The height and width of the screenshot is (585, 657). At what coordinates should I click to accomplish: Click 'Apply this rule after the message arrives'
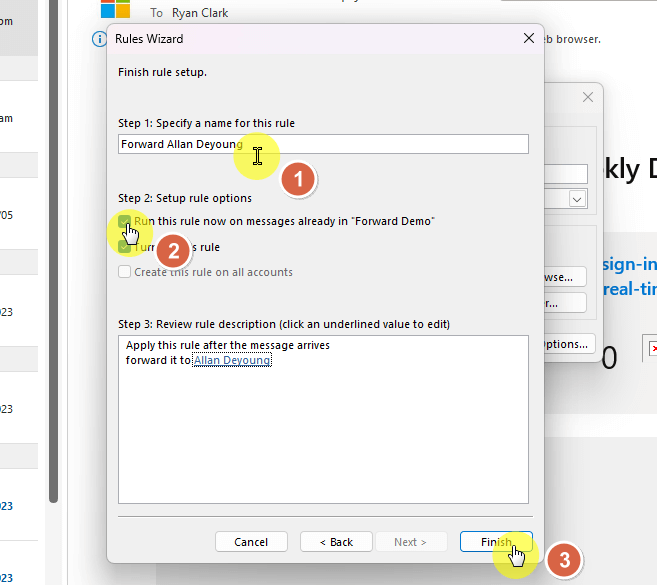click(228, 345)
